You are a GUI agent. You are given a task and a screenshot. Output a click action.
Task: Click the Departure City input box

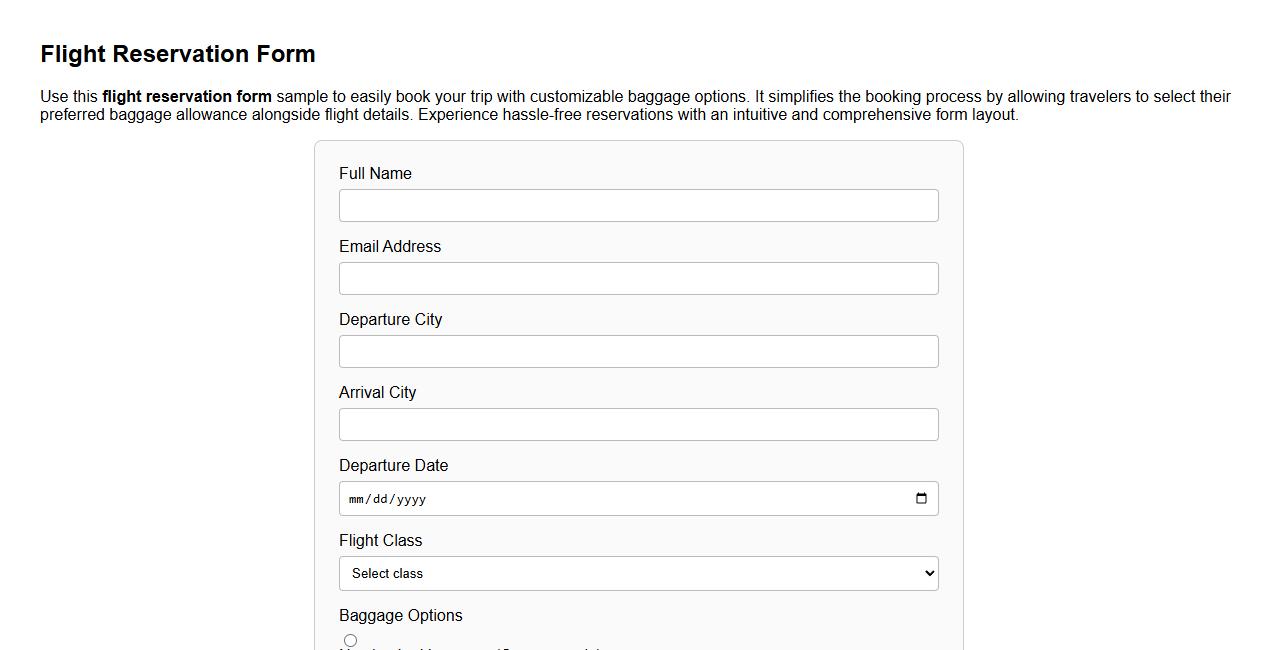tap(639, 351)
